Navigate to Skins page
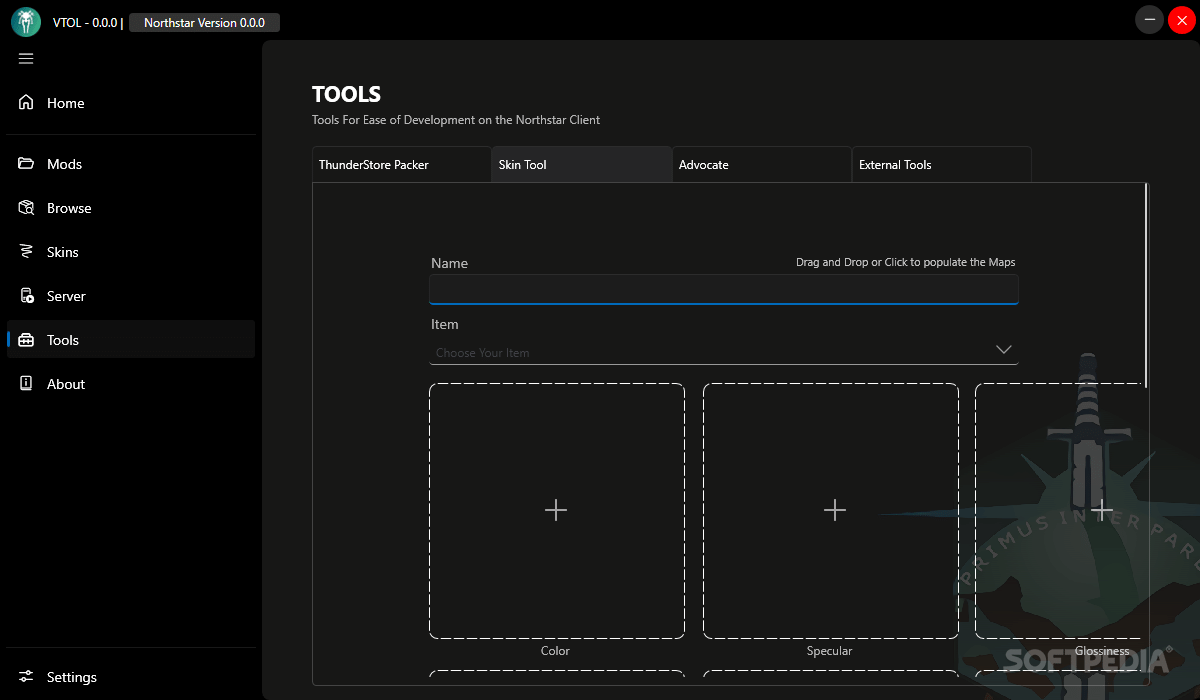The height and width of the screenshot is (700, 1200). click(x=131, y=252)
